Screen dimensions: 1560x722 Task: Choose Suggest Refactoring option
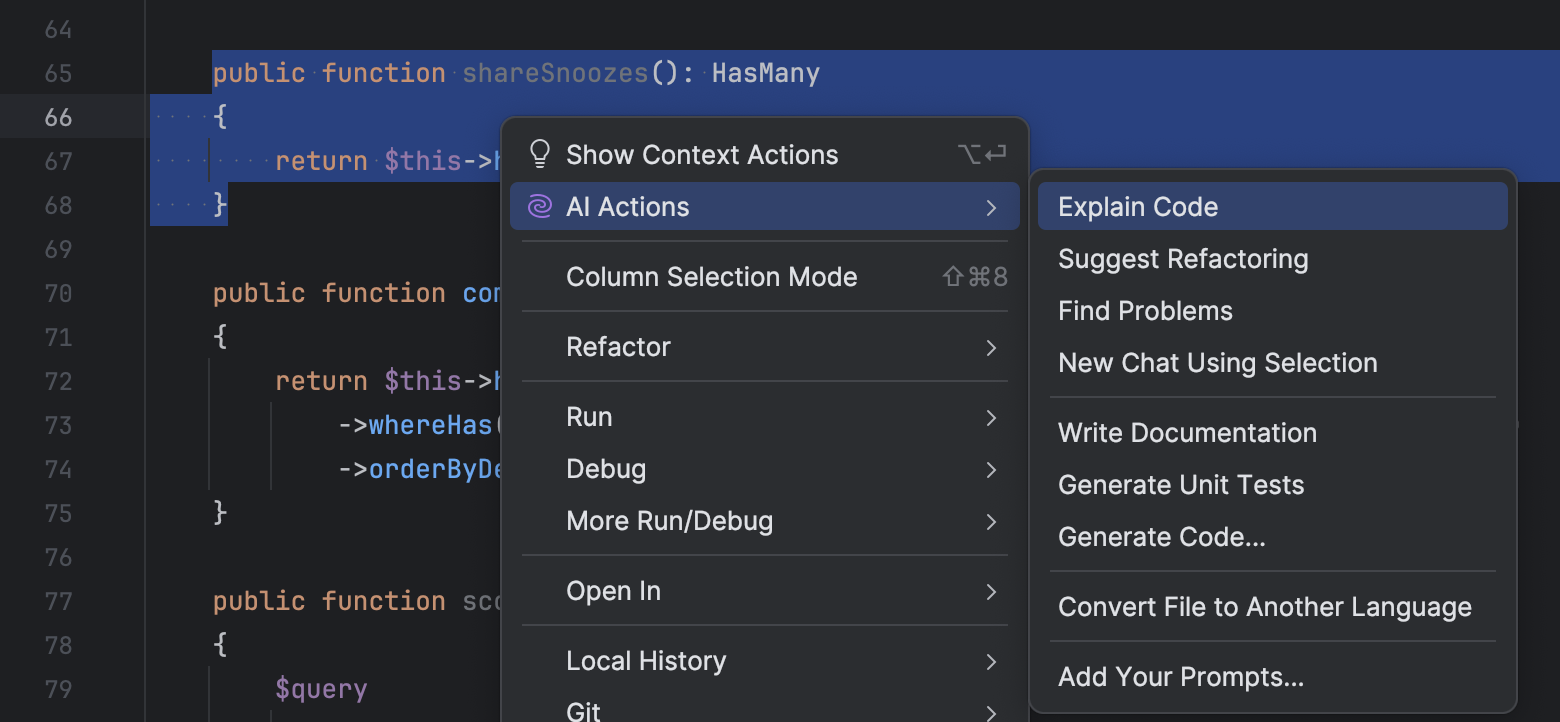click(x=1183, y=259)
